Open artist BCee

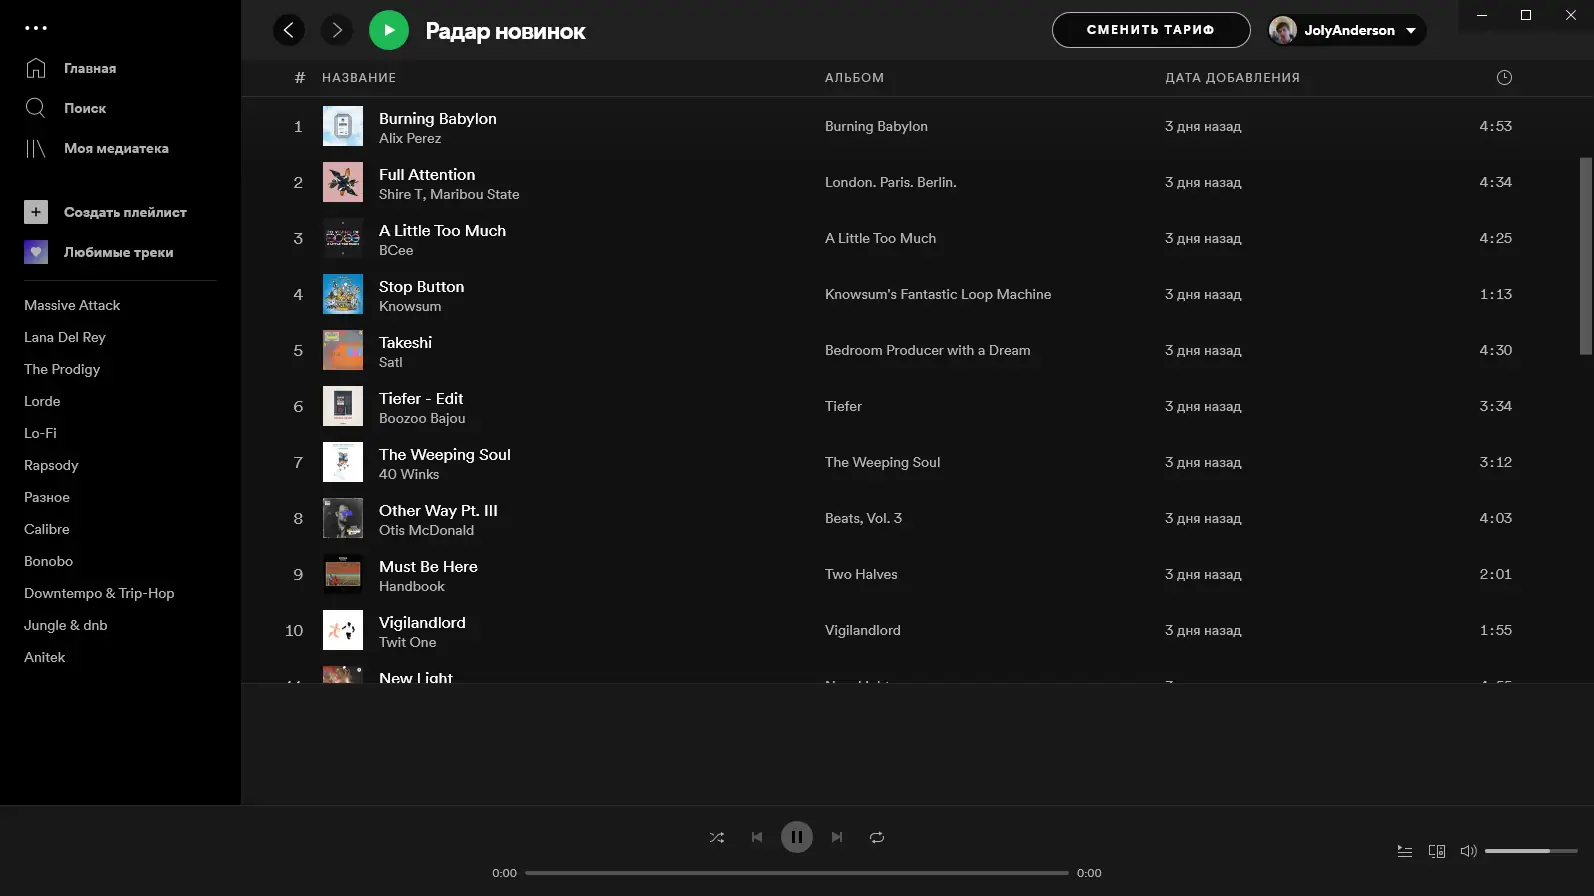click(396, 251)
